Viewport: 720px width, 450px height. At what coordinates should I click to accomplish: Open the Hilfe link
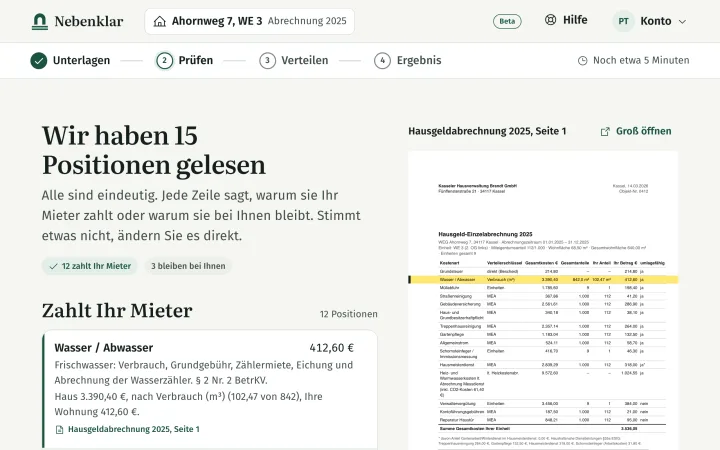575,20
